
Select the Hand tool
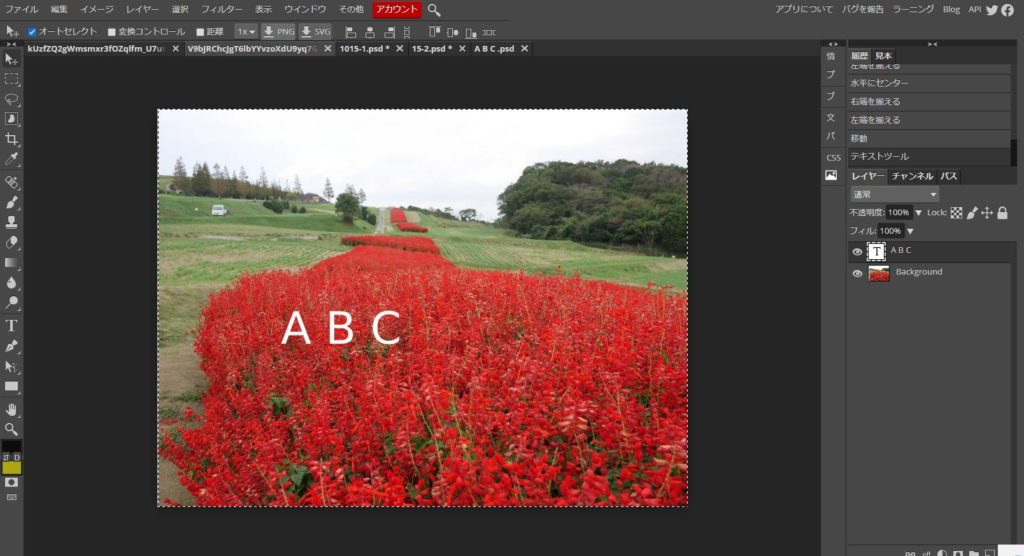[11, 409]
